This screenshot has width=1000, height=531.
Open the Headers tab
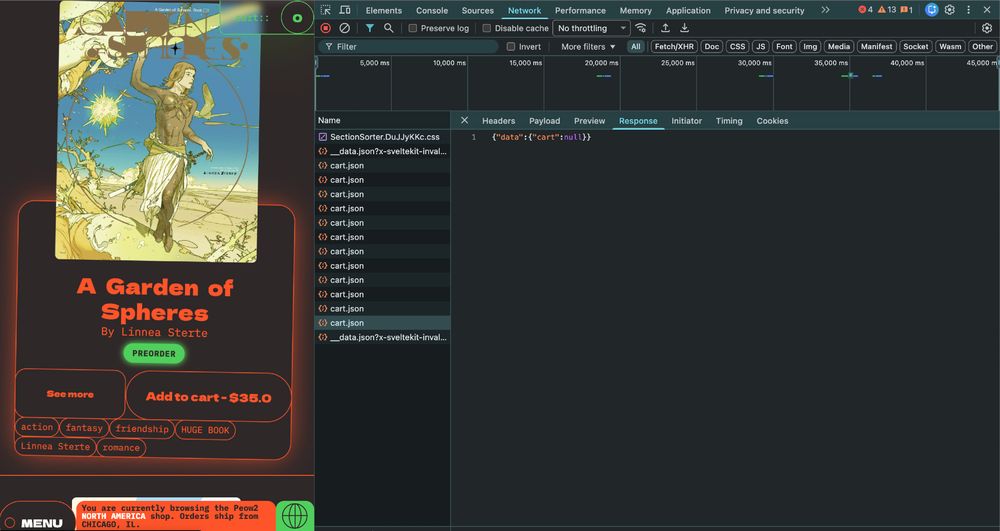click(498, 121)
